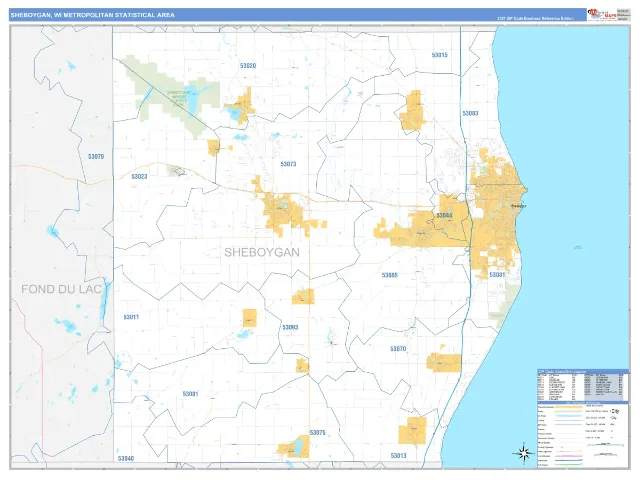Select ZIP code label 53073
Screen dimensions: 640x480
288,164
